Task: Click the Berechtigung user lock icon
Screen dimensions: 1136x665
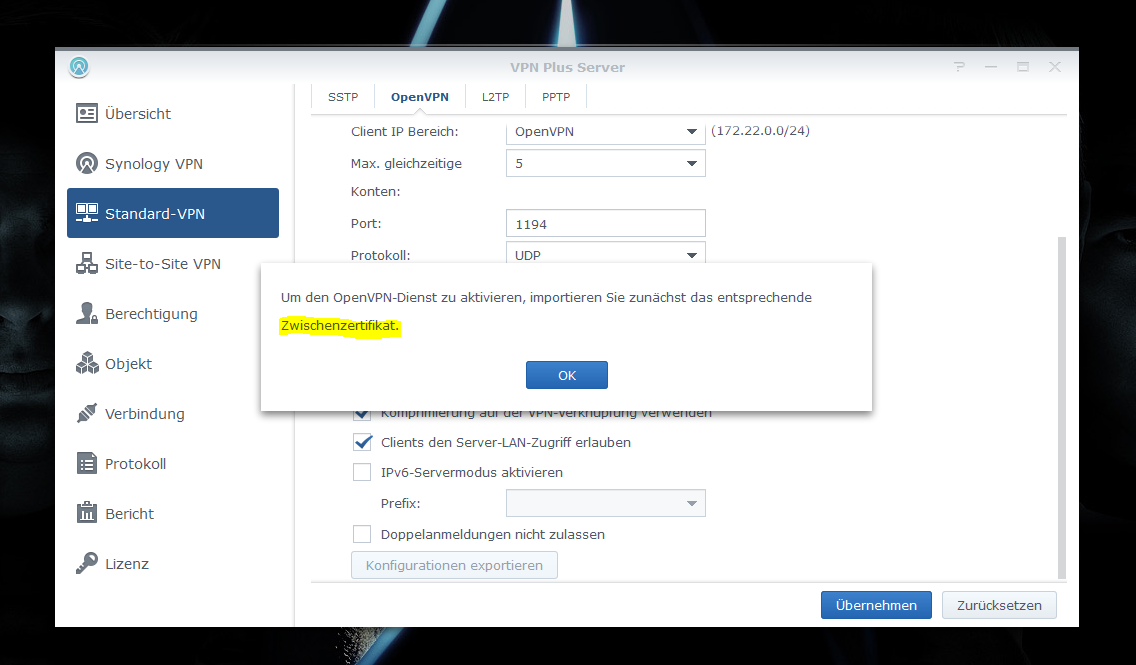Action: coord(87,313)
